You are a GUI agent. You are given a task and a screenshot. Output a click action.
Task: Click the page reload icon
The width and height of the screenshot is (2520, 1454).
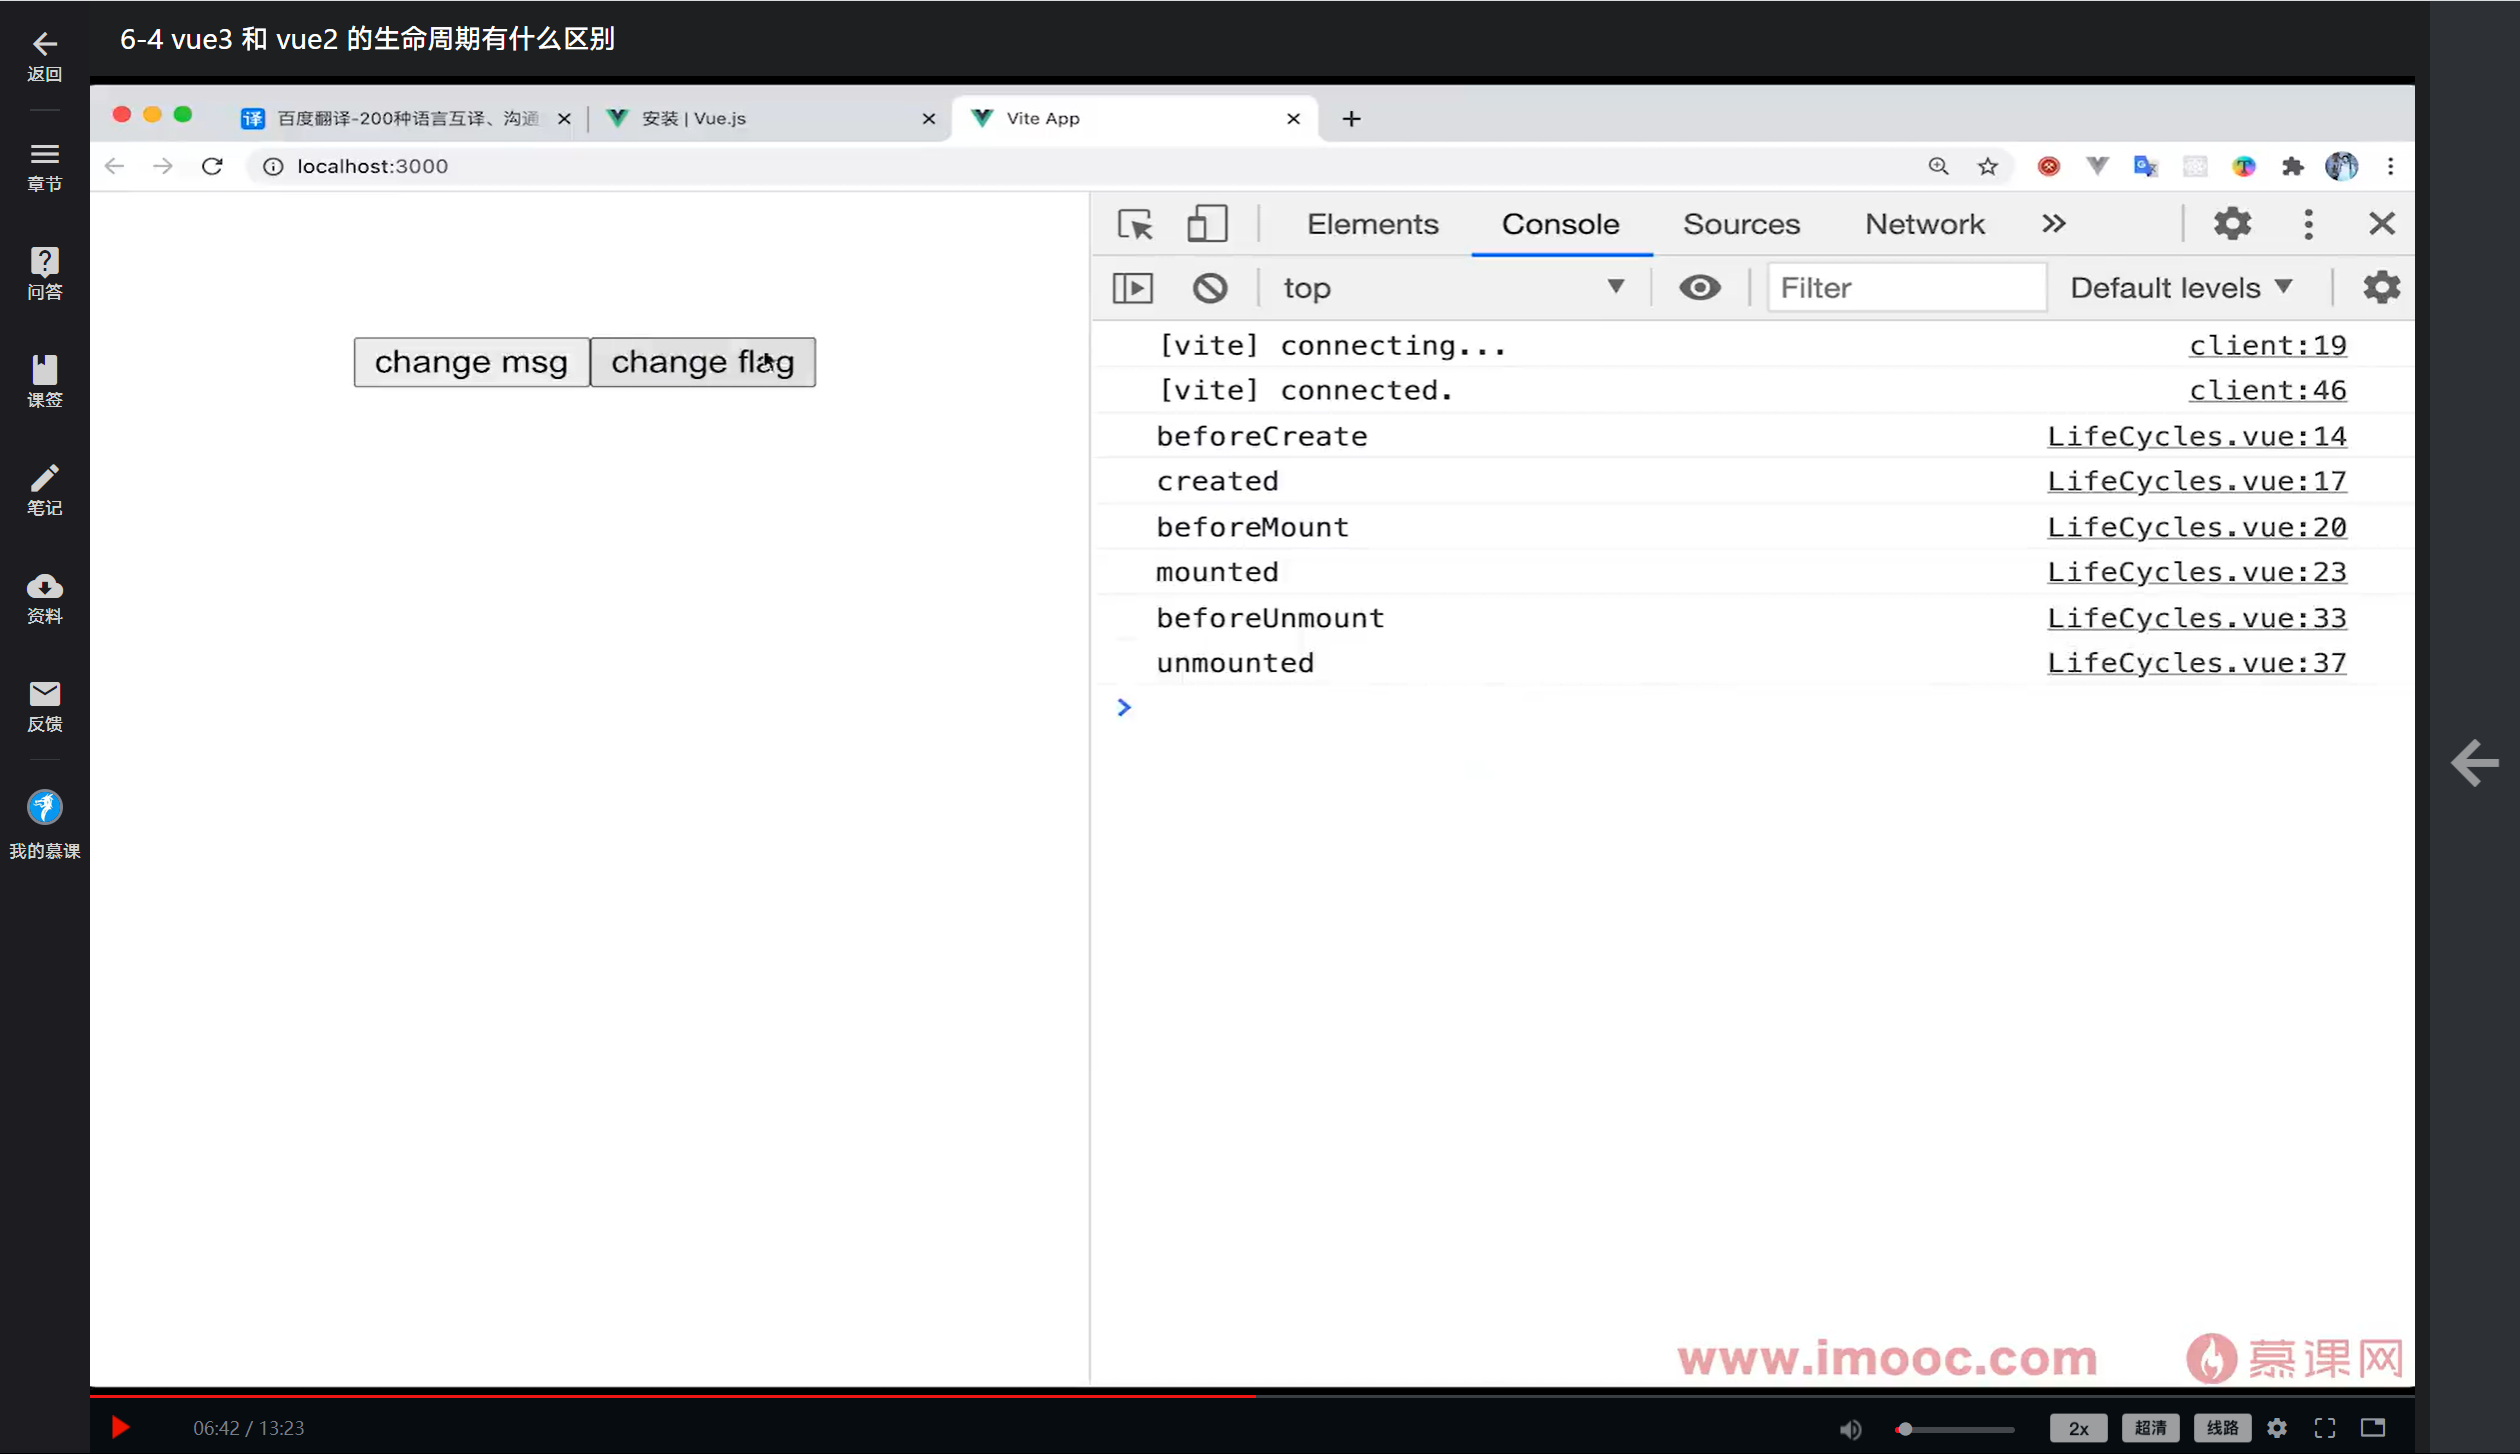[212, 166]
